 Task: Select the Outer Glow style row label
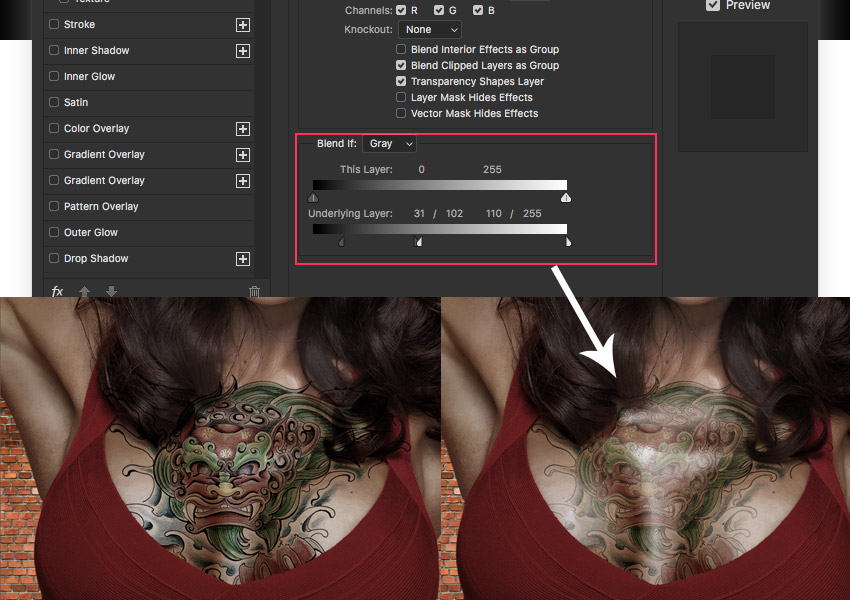click(x=91, y=233)
